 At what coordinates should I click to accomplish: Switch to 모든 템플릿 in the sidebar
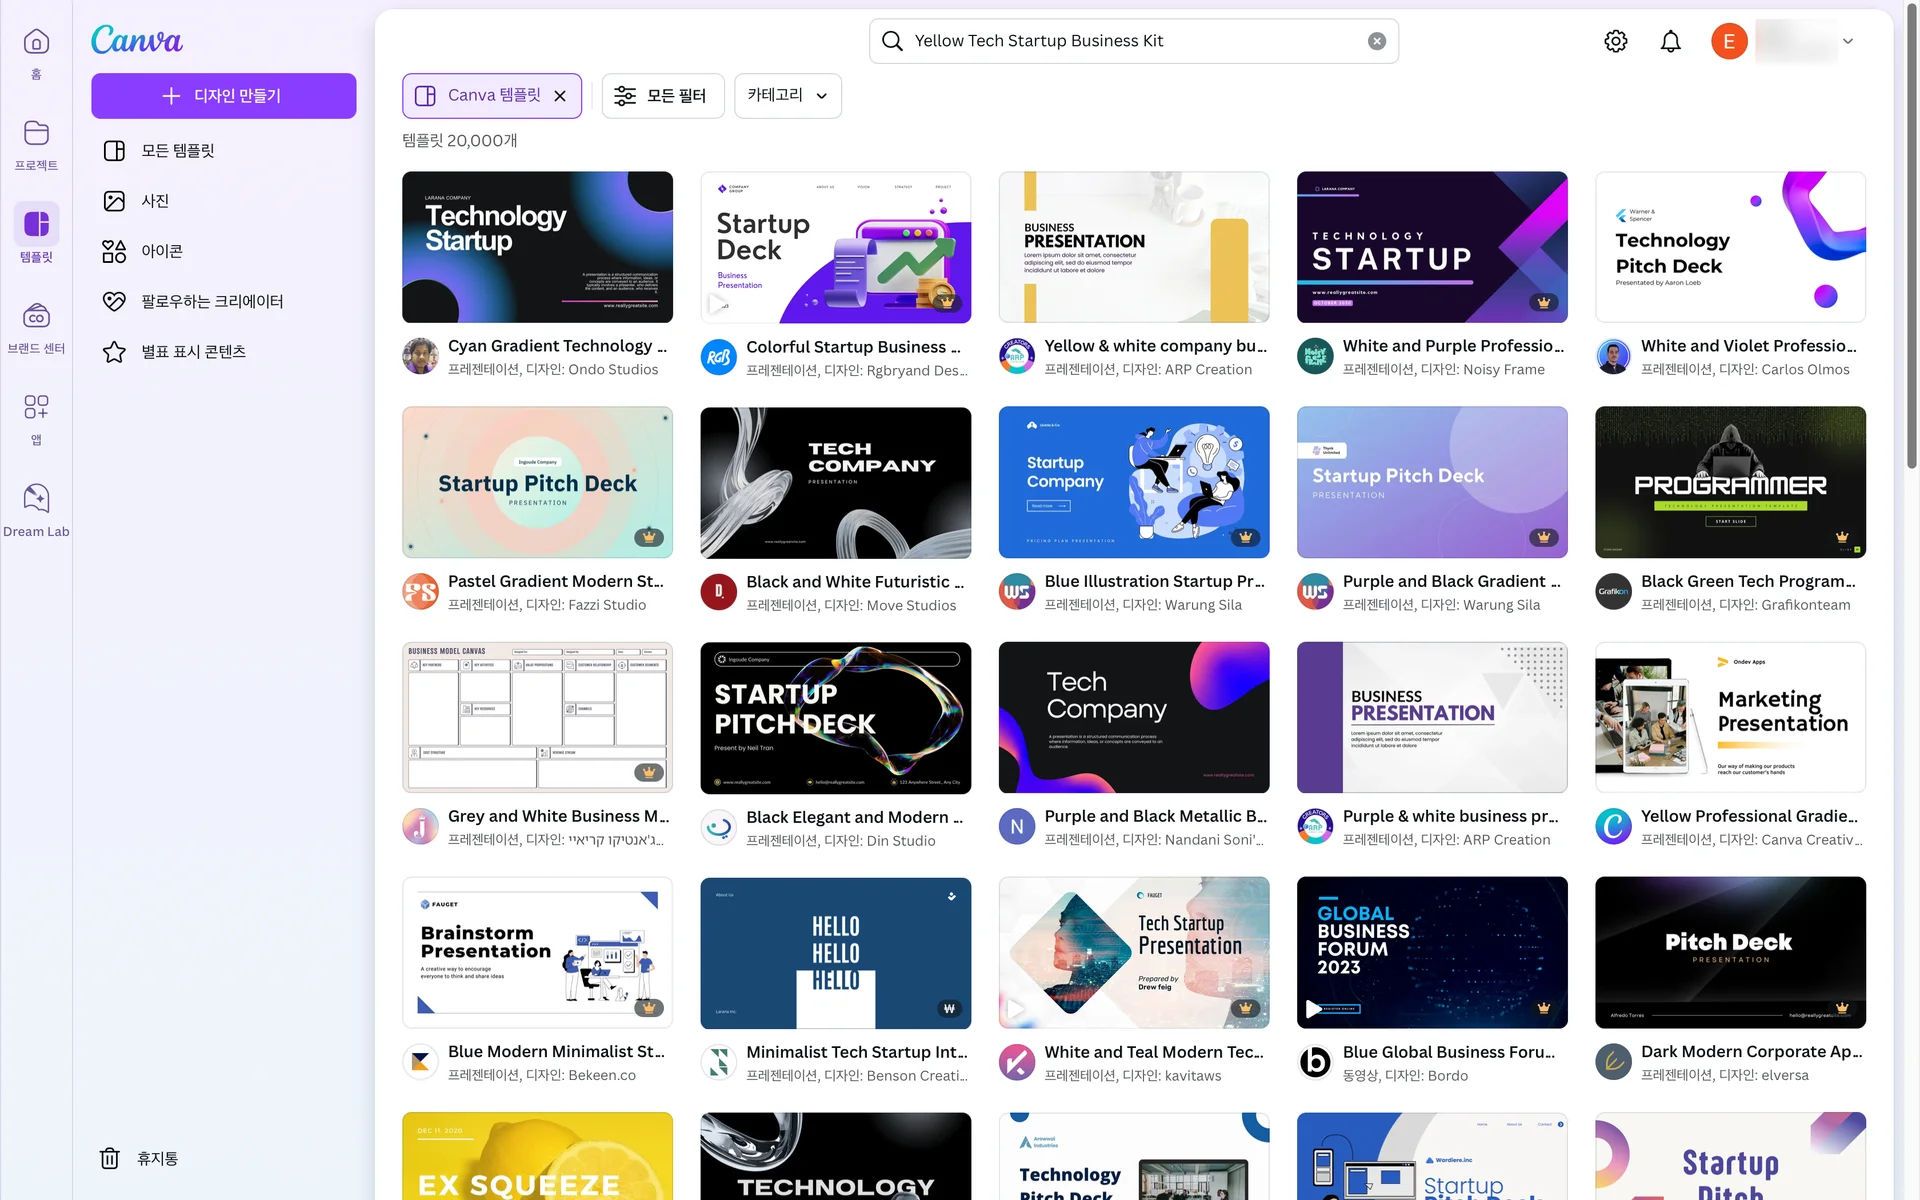tap(180, 150)
